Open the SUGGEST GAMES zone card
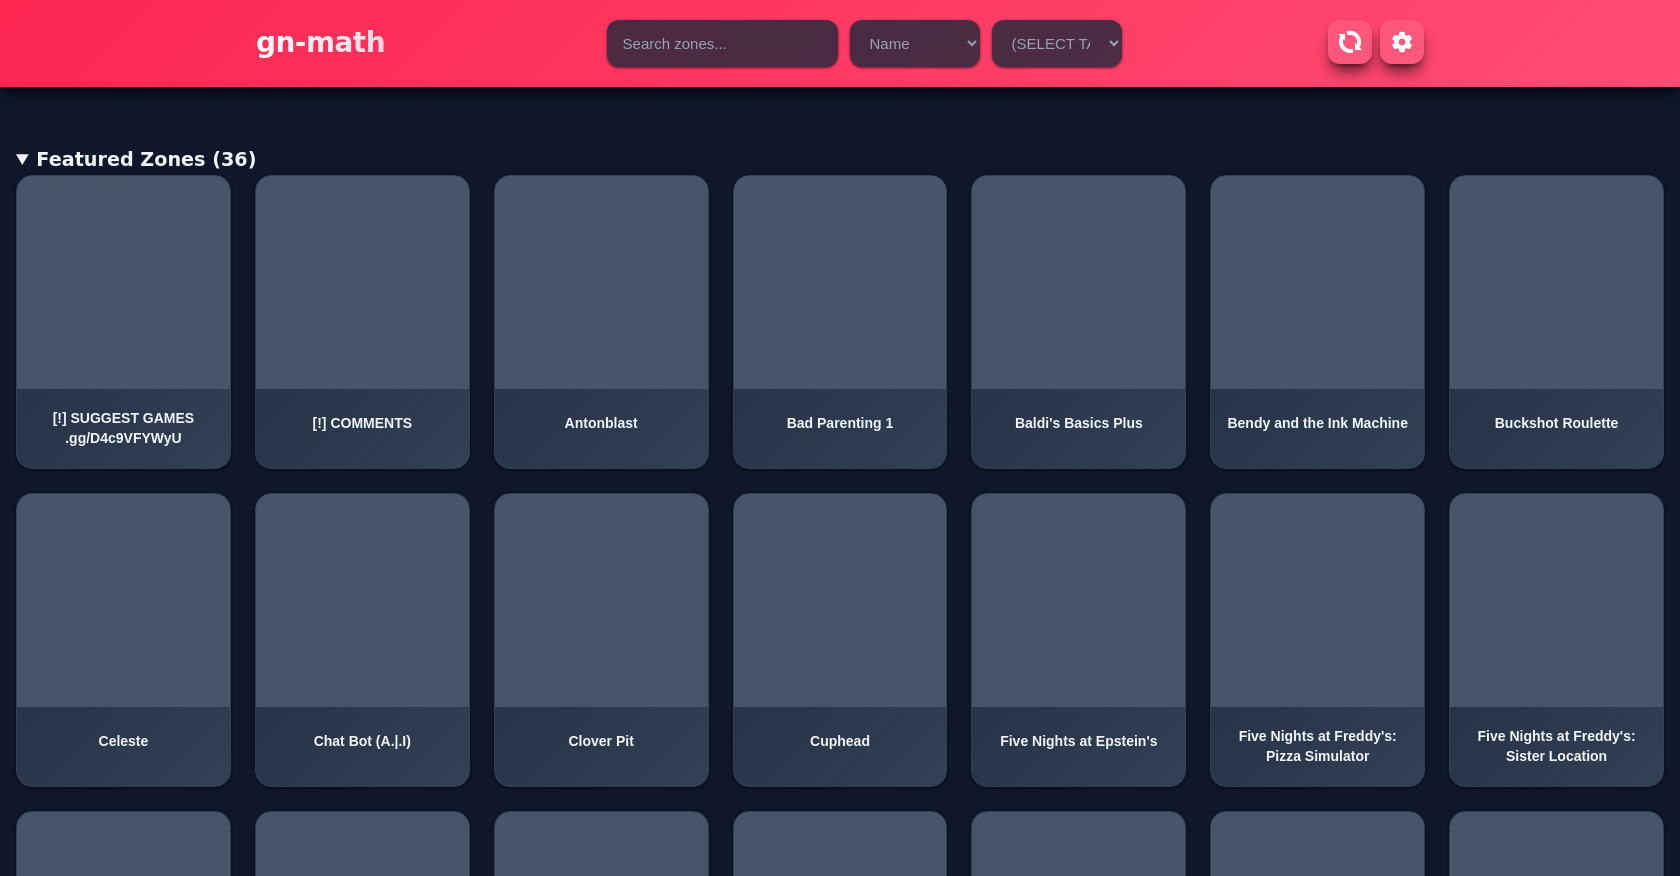Image resolution: width=1680 pixels, height=876 pixels. click(x=123, y=321)
